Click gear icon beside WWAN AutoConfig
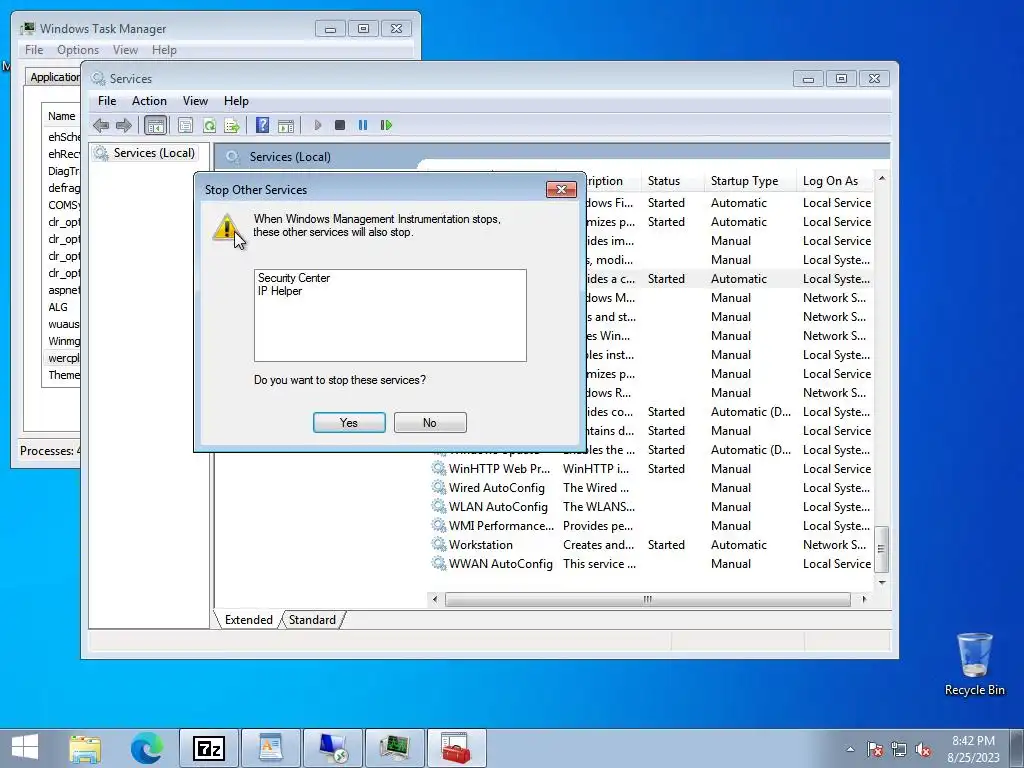This screenshot has height=768, width=1024. point(438,563)
